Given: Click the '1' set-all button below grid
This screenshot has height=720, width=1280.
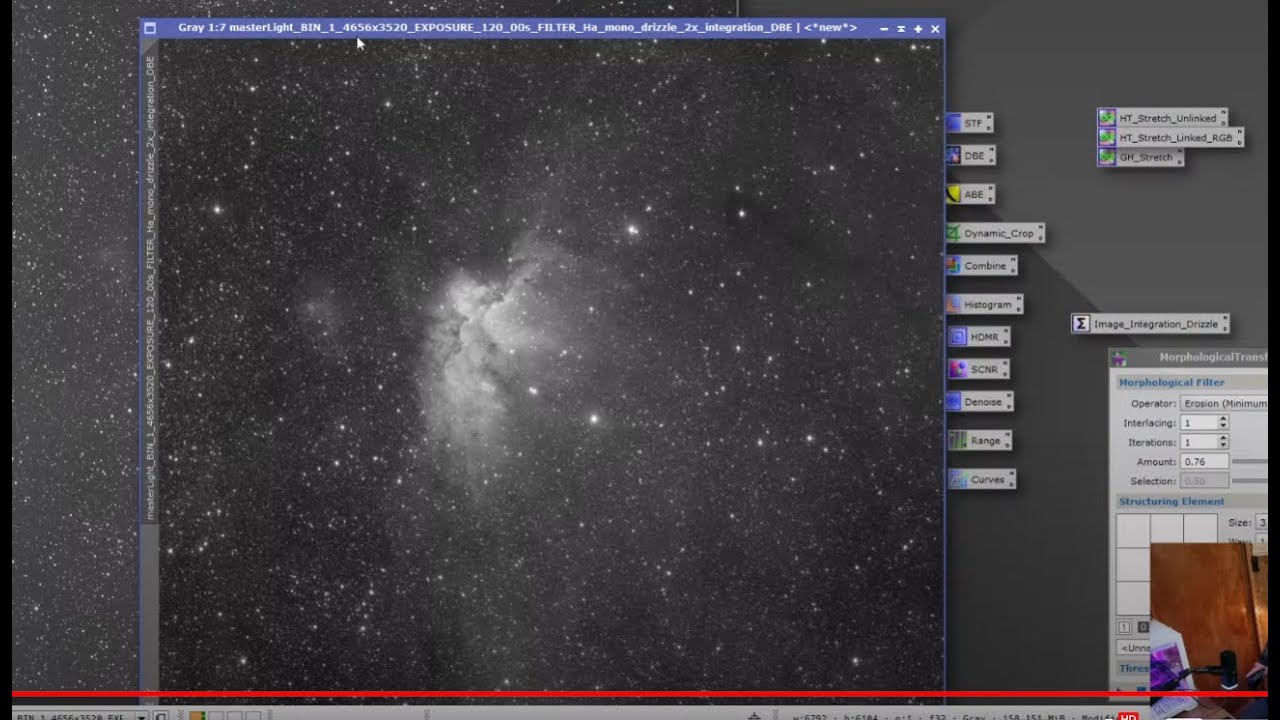Looking at the screenshot, I should click(1124, 628).
